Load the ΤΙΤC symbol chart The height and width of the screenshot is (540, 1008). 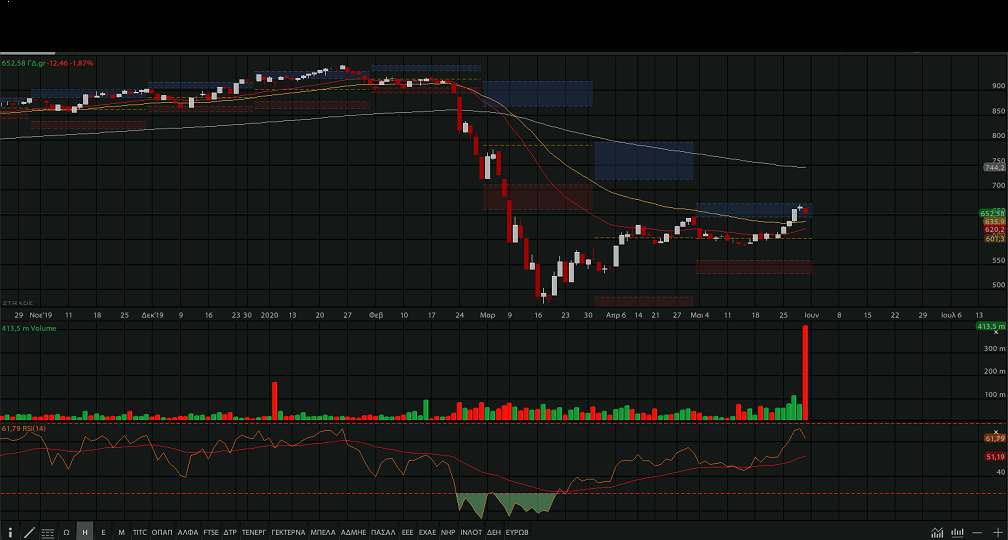[x=140, y=532]
